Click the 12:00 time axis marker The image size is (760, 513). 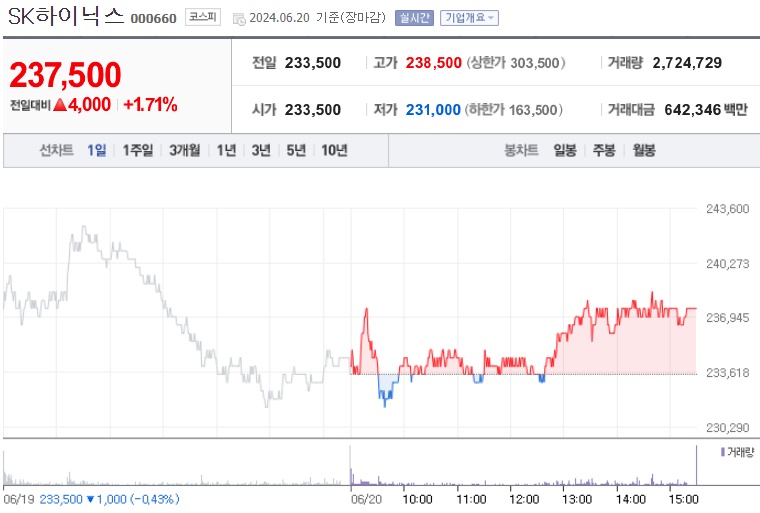click(x=524, y=499)
